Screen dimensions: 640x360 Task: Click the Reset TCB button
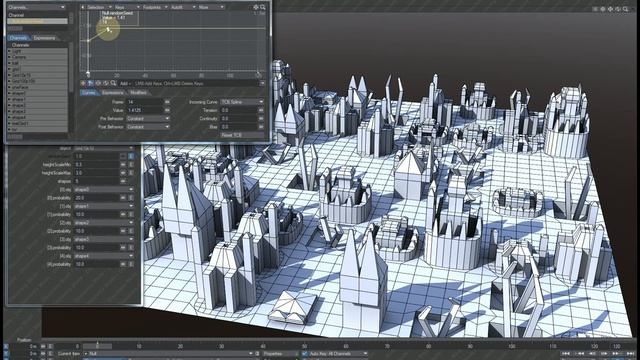coord(242,135)
